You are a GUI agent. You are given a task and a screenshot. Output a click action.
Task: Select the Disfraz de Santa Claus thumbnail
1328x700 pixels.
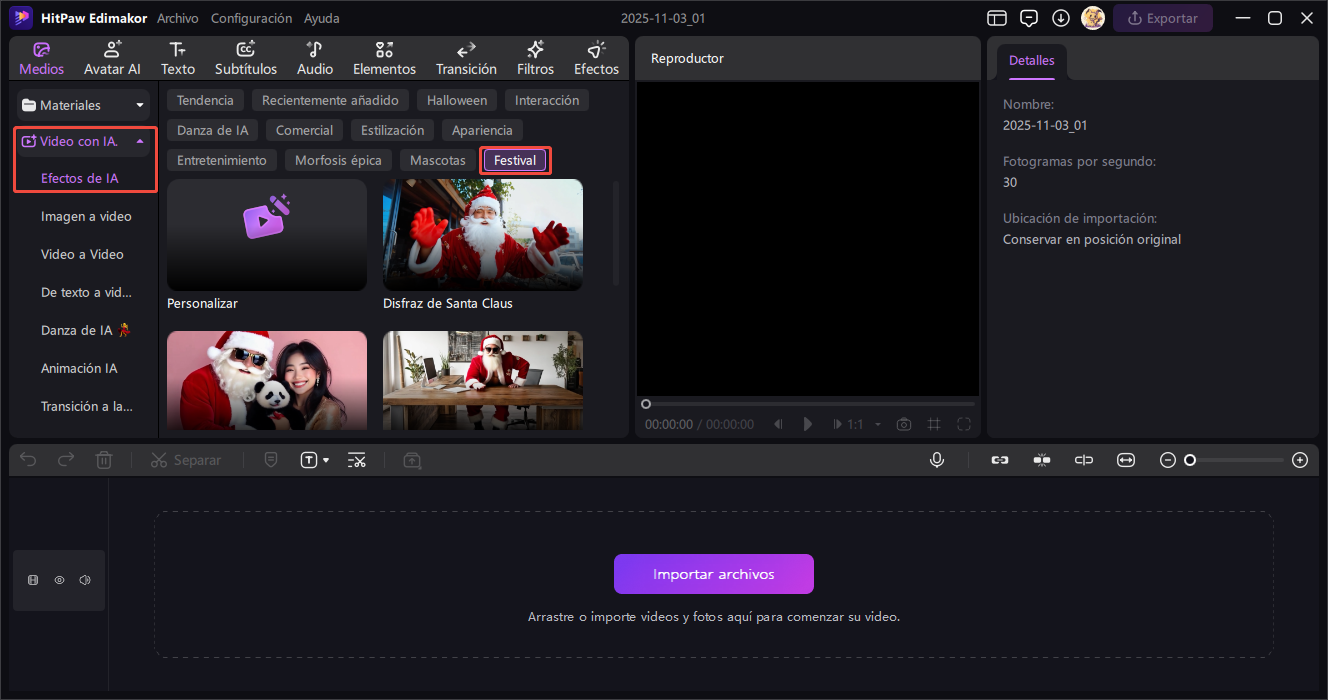pos(482,235)
